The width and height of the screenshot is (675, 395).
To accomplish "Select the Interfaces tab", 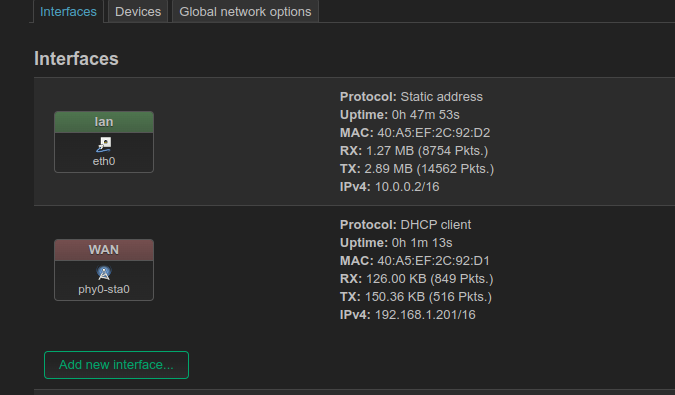I will (x=68, y=12).
